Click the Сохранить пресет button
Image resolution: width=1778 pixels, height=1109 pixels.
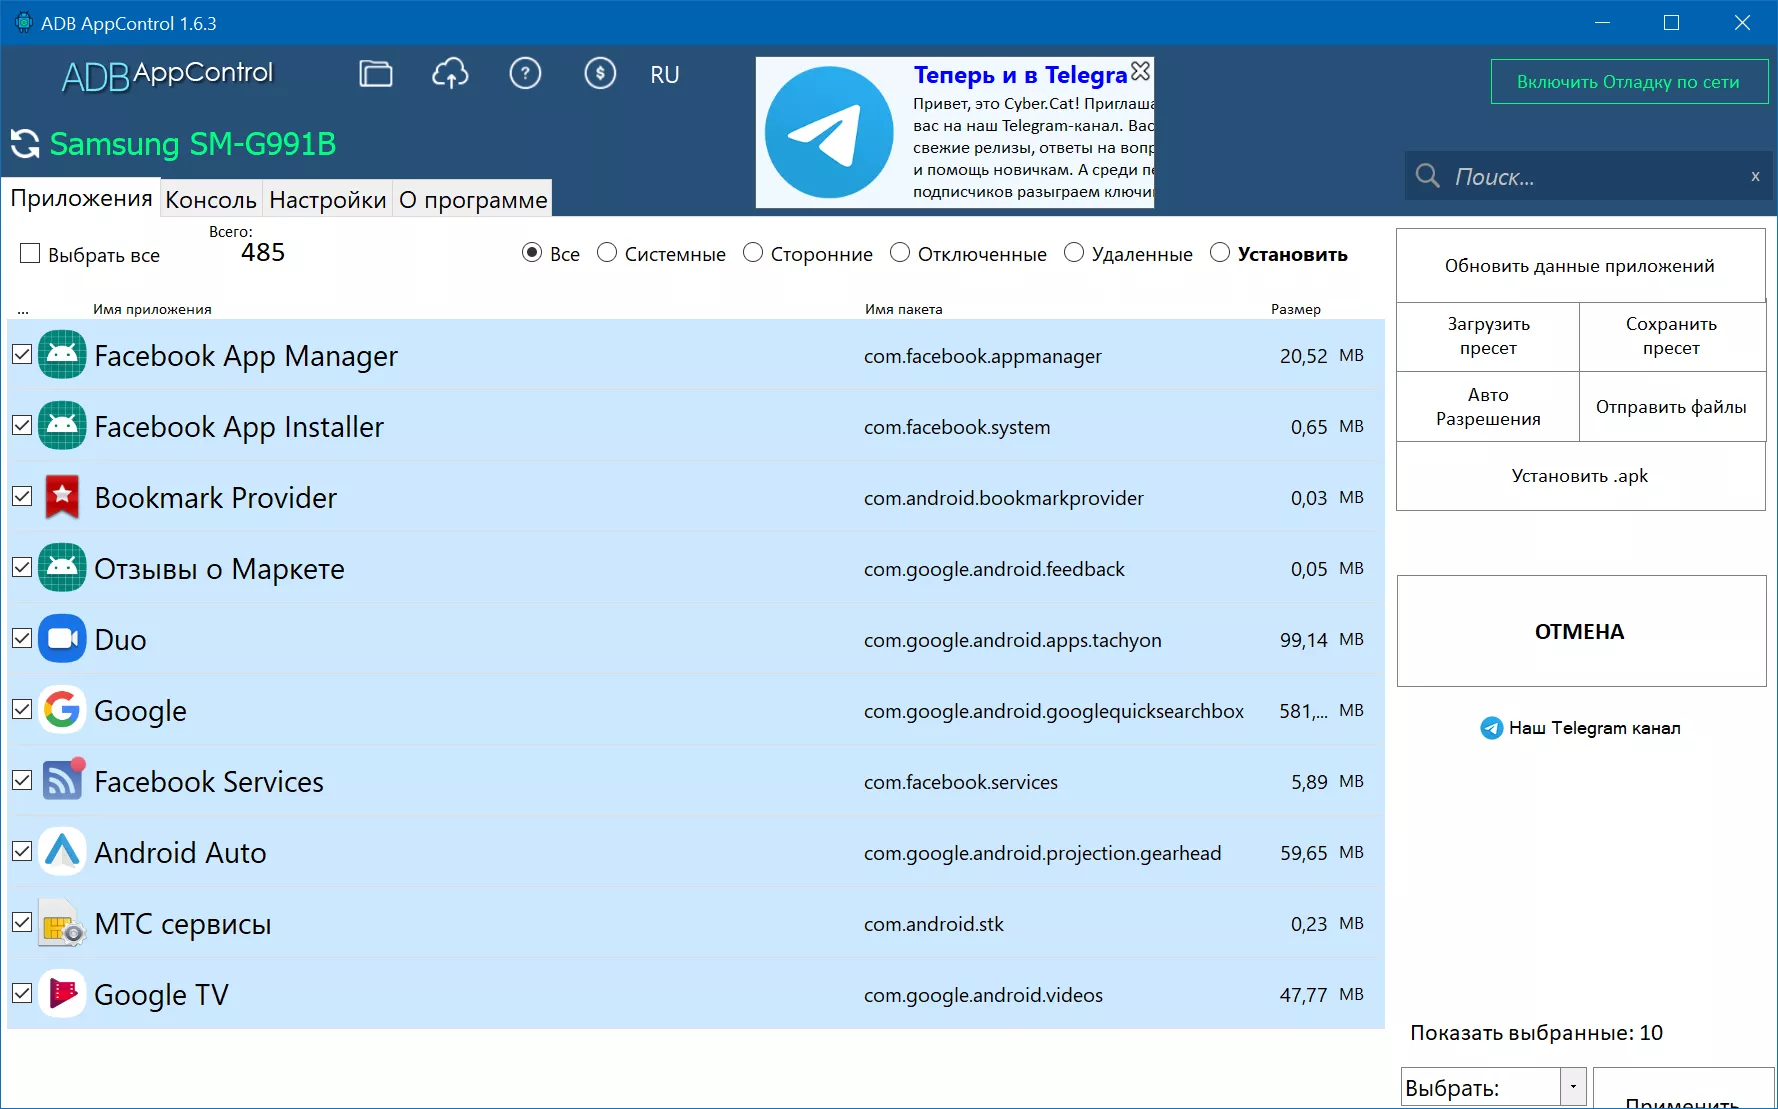tap(1672, 336)
